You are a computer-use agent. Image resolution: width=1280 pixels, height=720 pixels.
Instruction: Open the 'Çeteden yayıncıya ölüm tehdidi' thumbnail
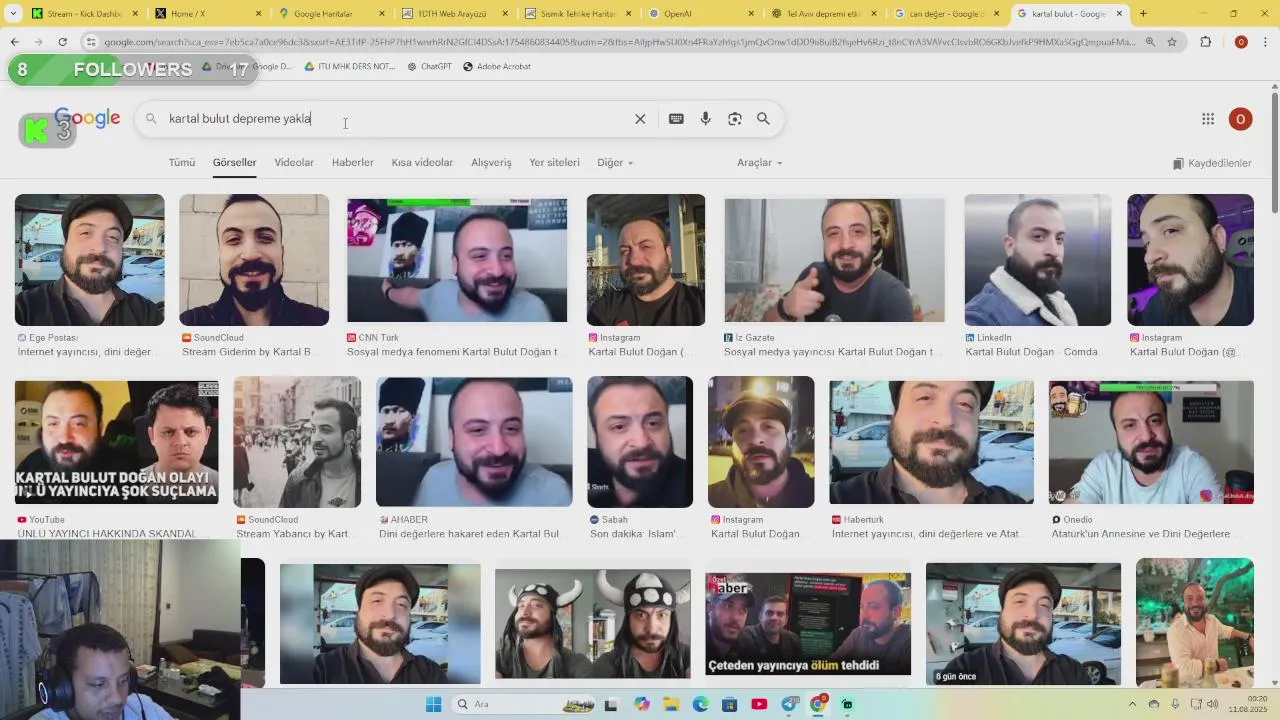click(808, 624)
